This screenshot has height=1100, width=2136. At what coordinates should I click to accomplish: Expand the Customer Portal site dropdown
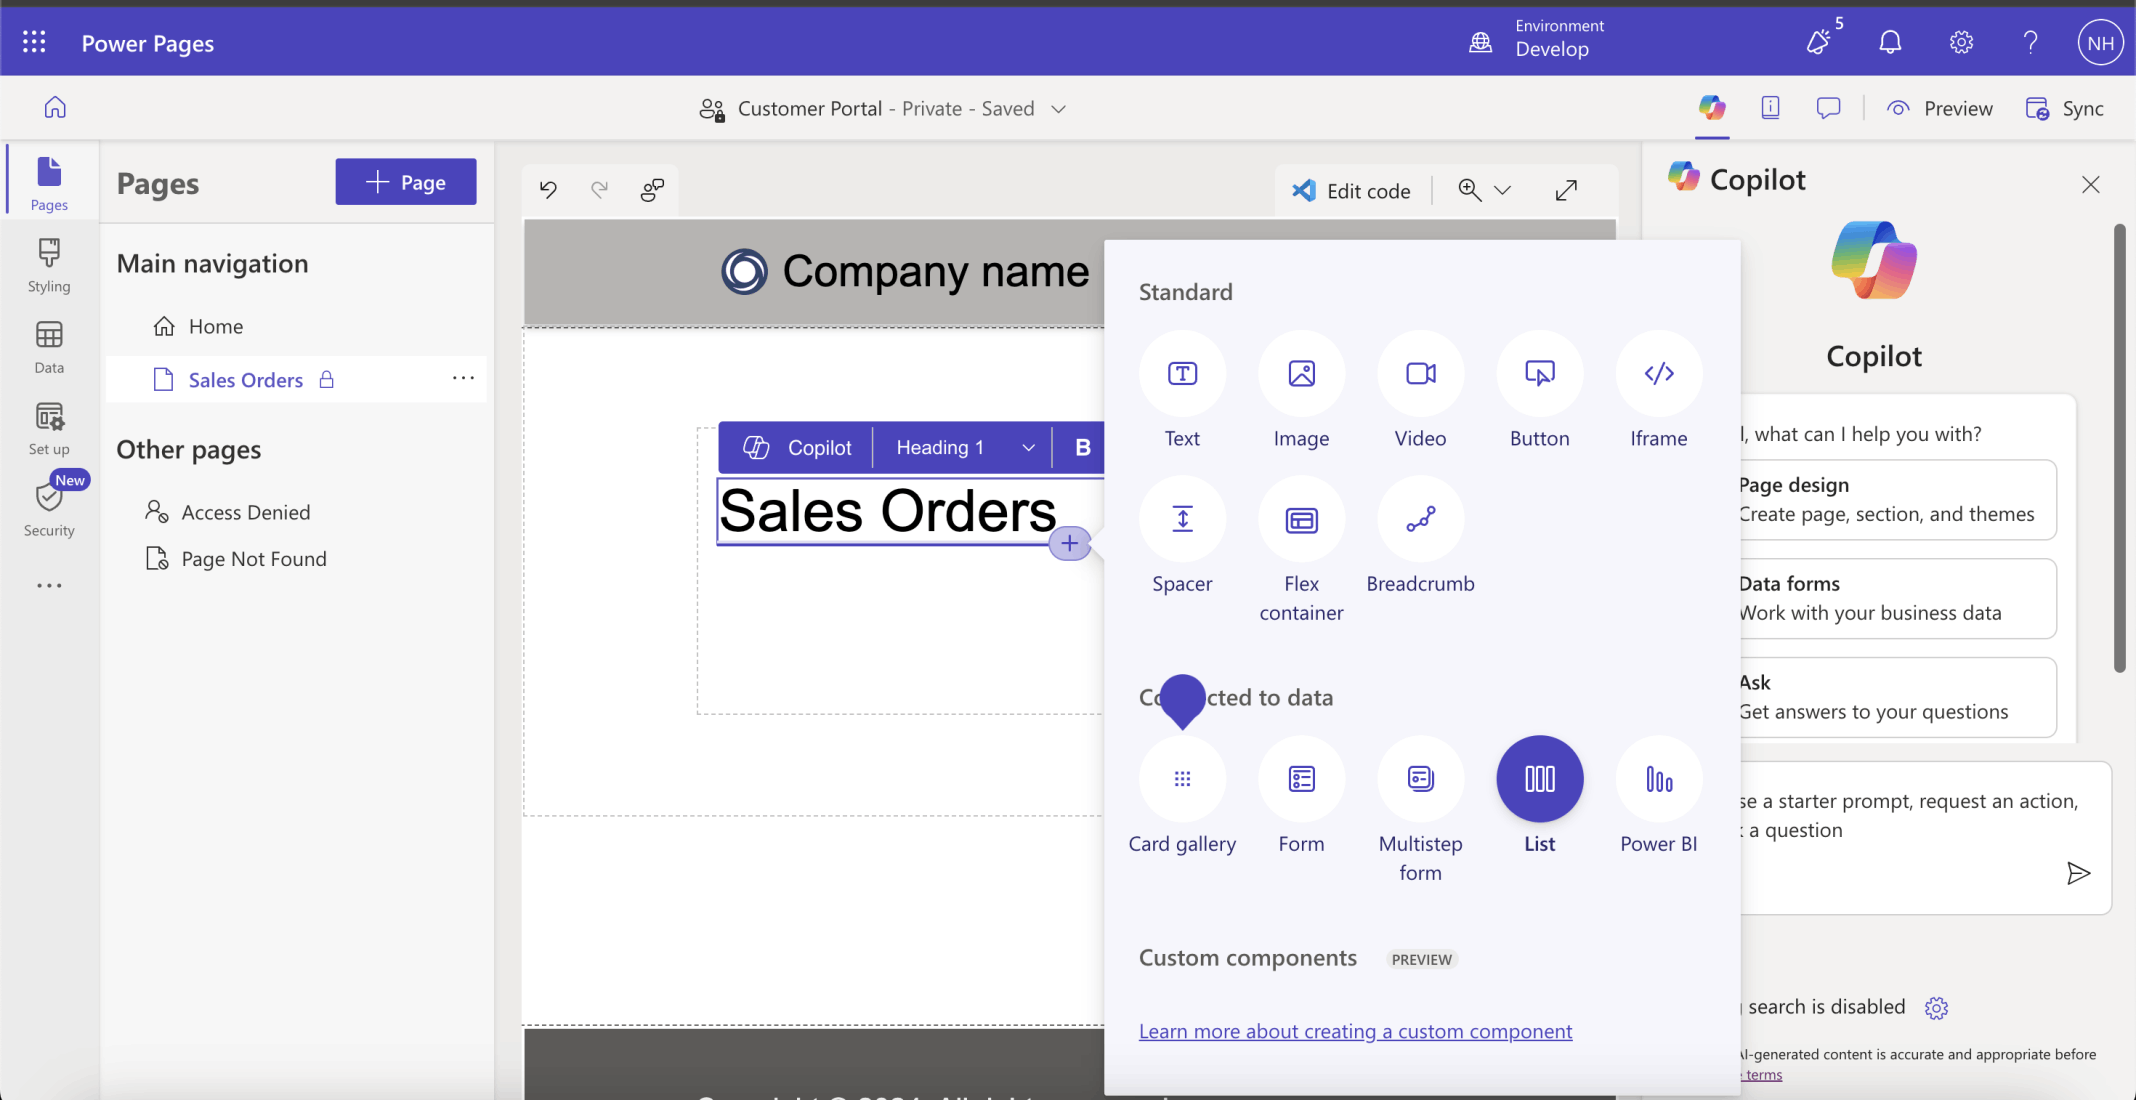click(x=1058, y=109)
